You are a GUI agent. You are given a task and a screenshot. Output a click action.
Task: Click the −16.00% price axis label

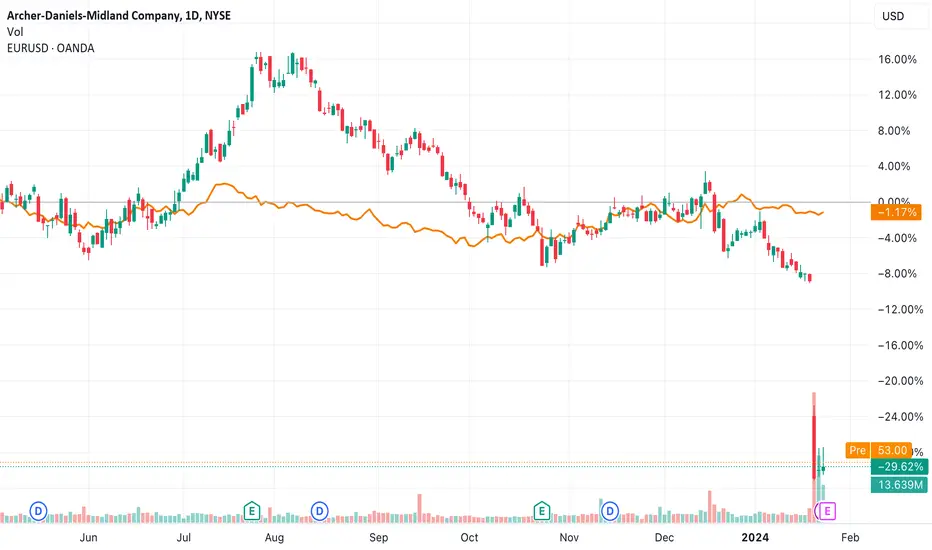tap(900, 345)
